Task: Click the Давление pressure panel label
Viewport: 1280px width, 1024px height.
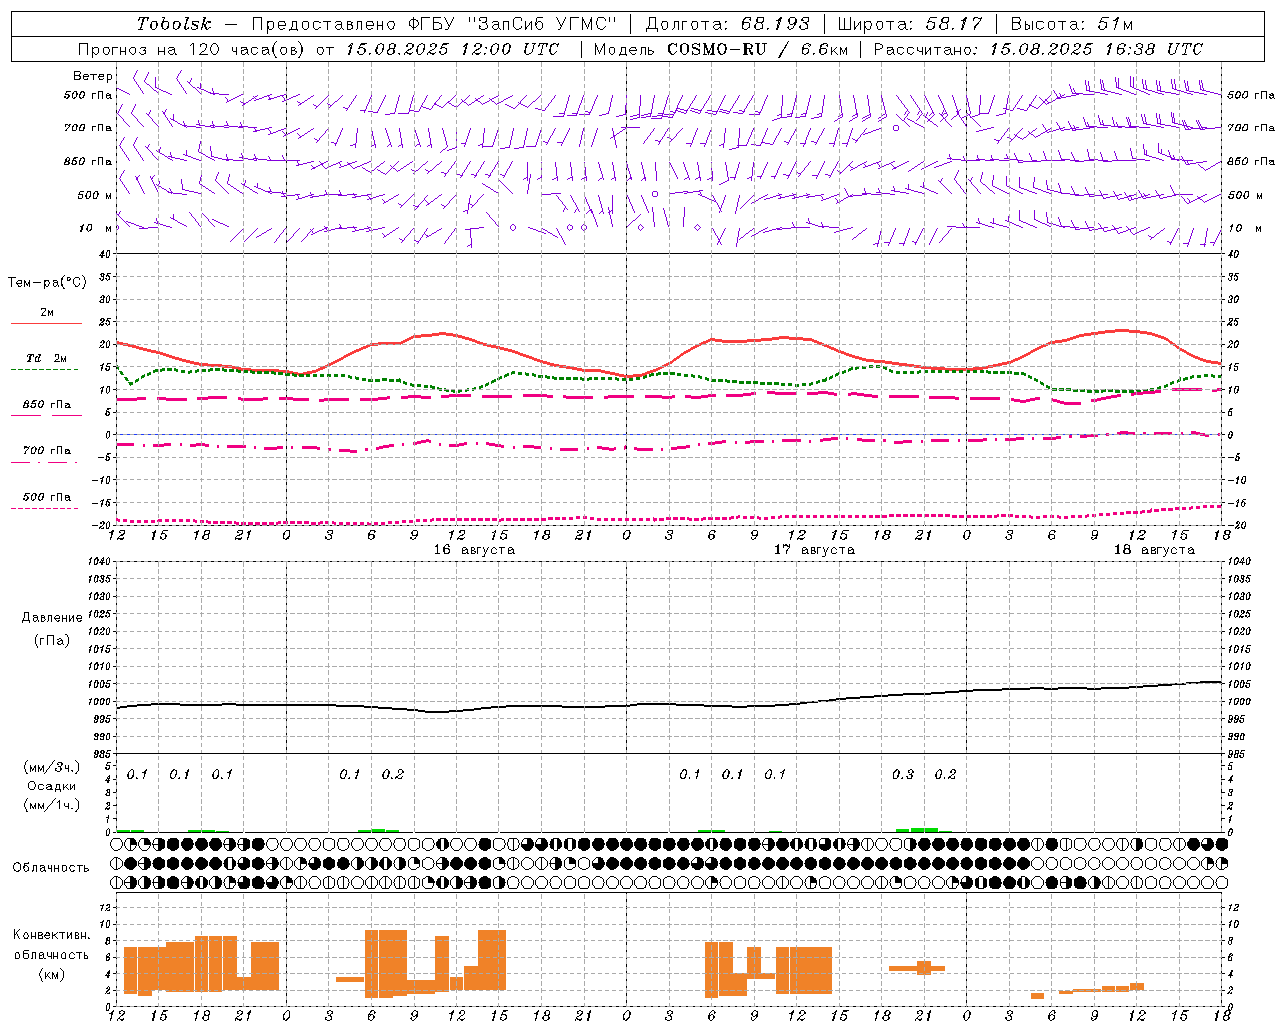Action: pyautogui.click(x=52, y=618)
